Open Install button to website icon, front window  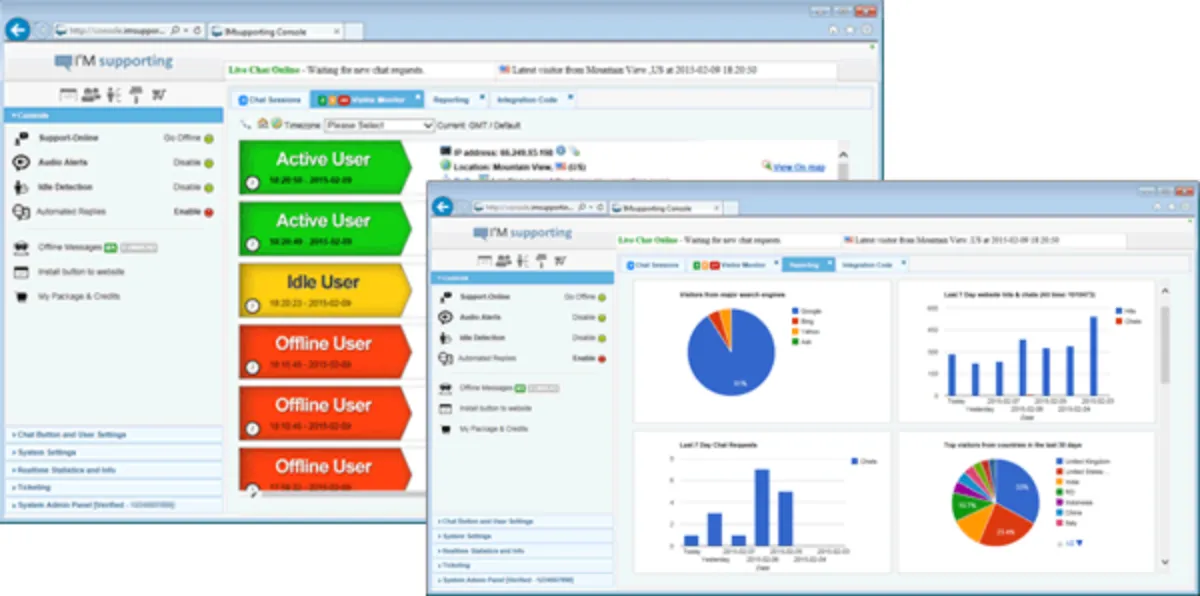(x=446, y=408)
